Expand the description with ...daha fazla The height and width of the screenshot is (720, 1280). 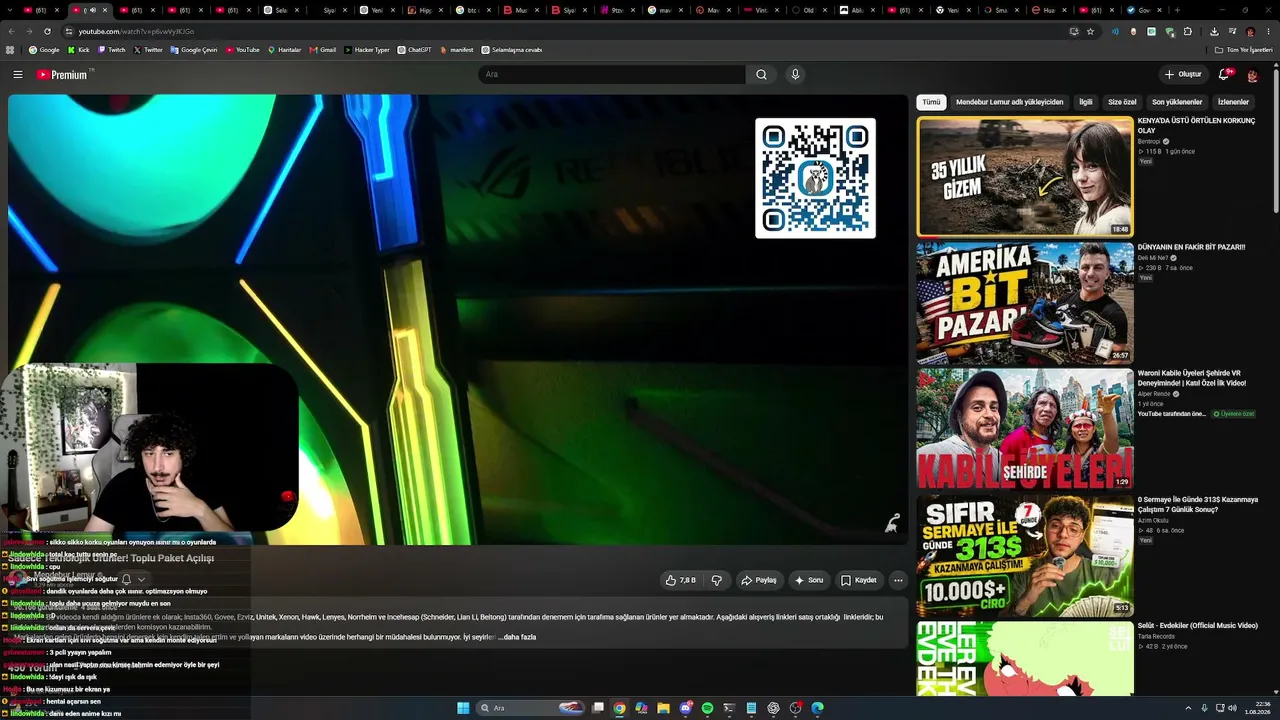point(517,637)
